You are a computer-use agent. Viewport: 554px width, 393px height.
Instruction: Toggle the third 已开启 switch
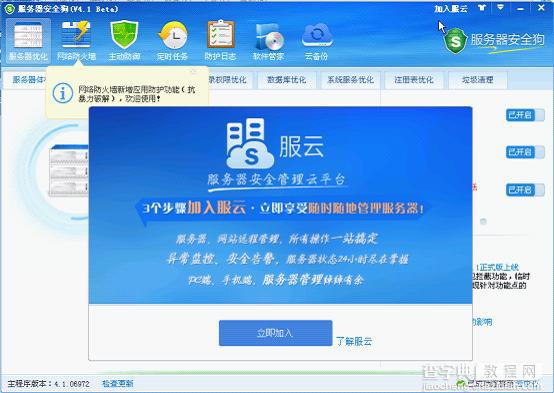click(525, 190)
